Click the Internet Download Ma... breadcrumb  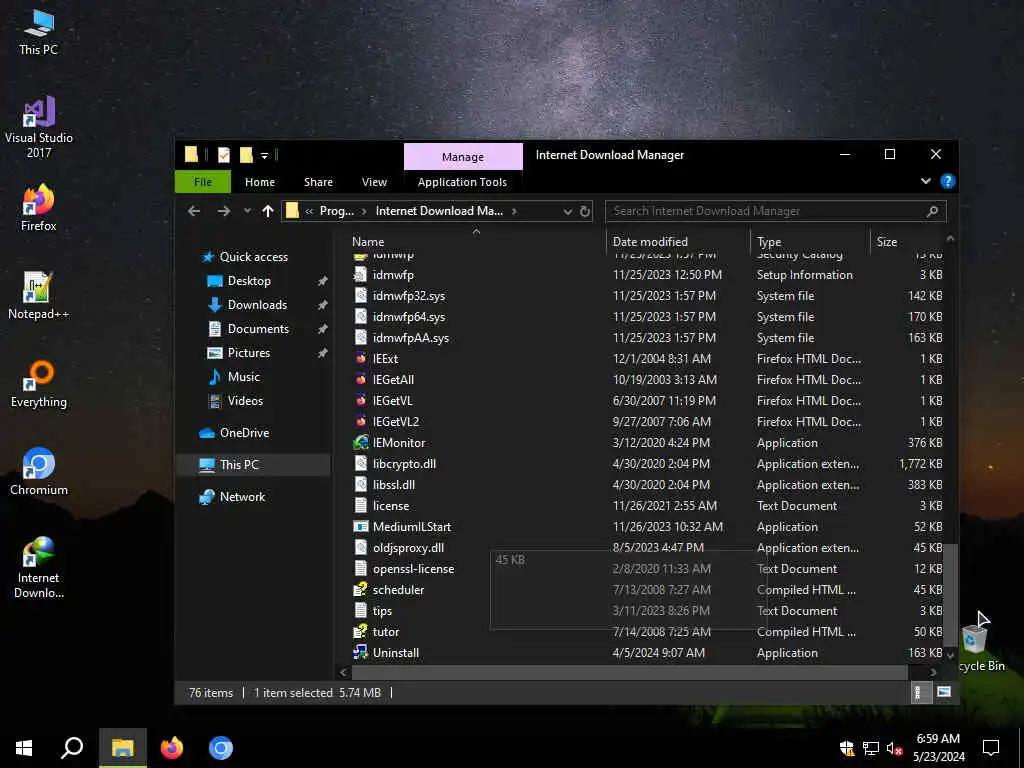[x=439, y=211]
